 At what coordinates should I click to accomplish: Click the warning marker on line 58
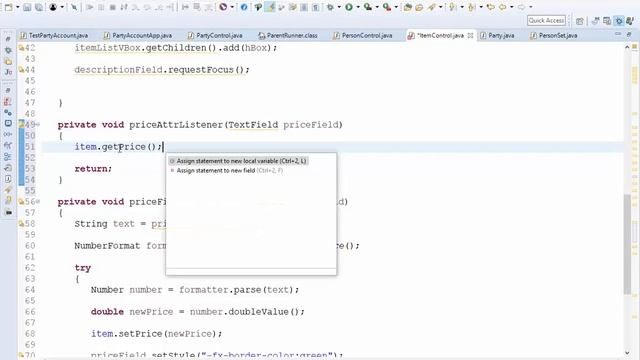tap(21, 224)
